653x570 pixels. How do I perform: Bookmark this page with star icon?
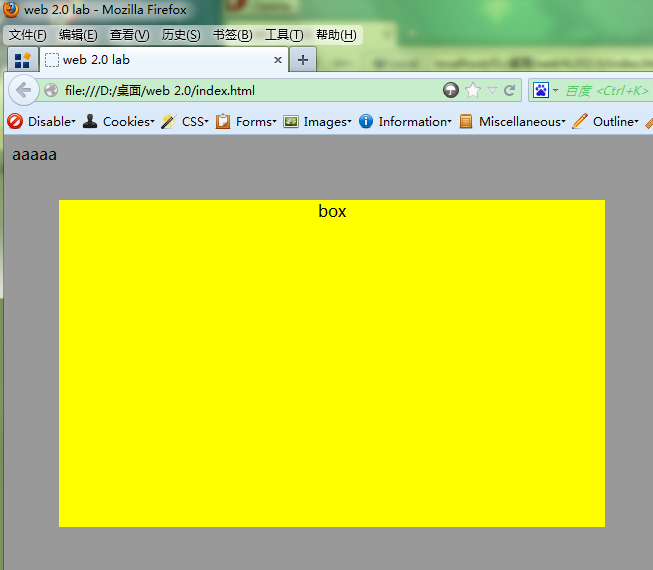pos(473,90)
